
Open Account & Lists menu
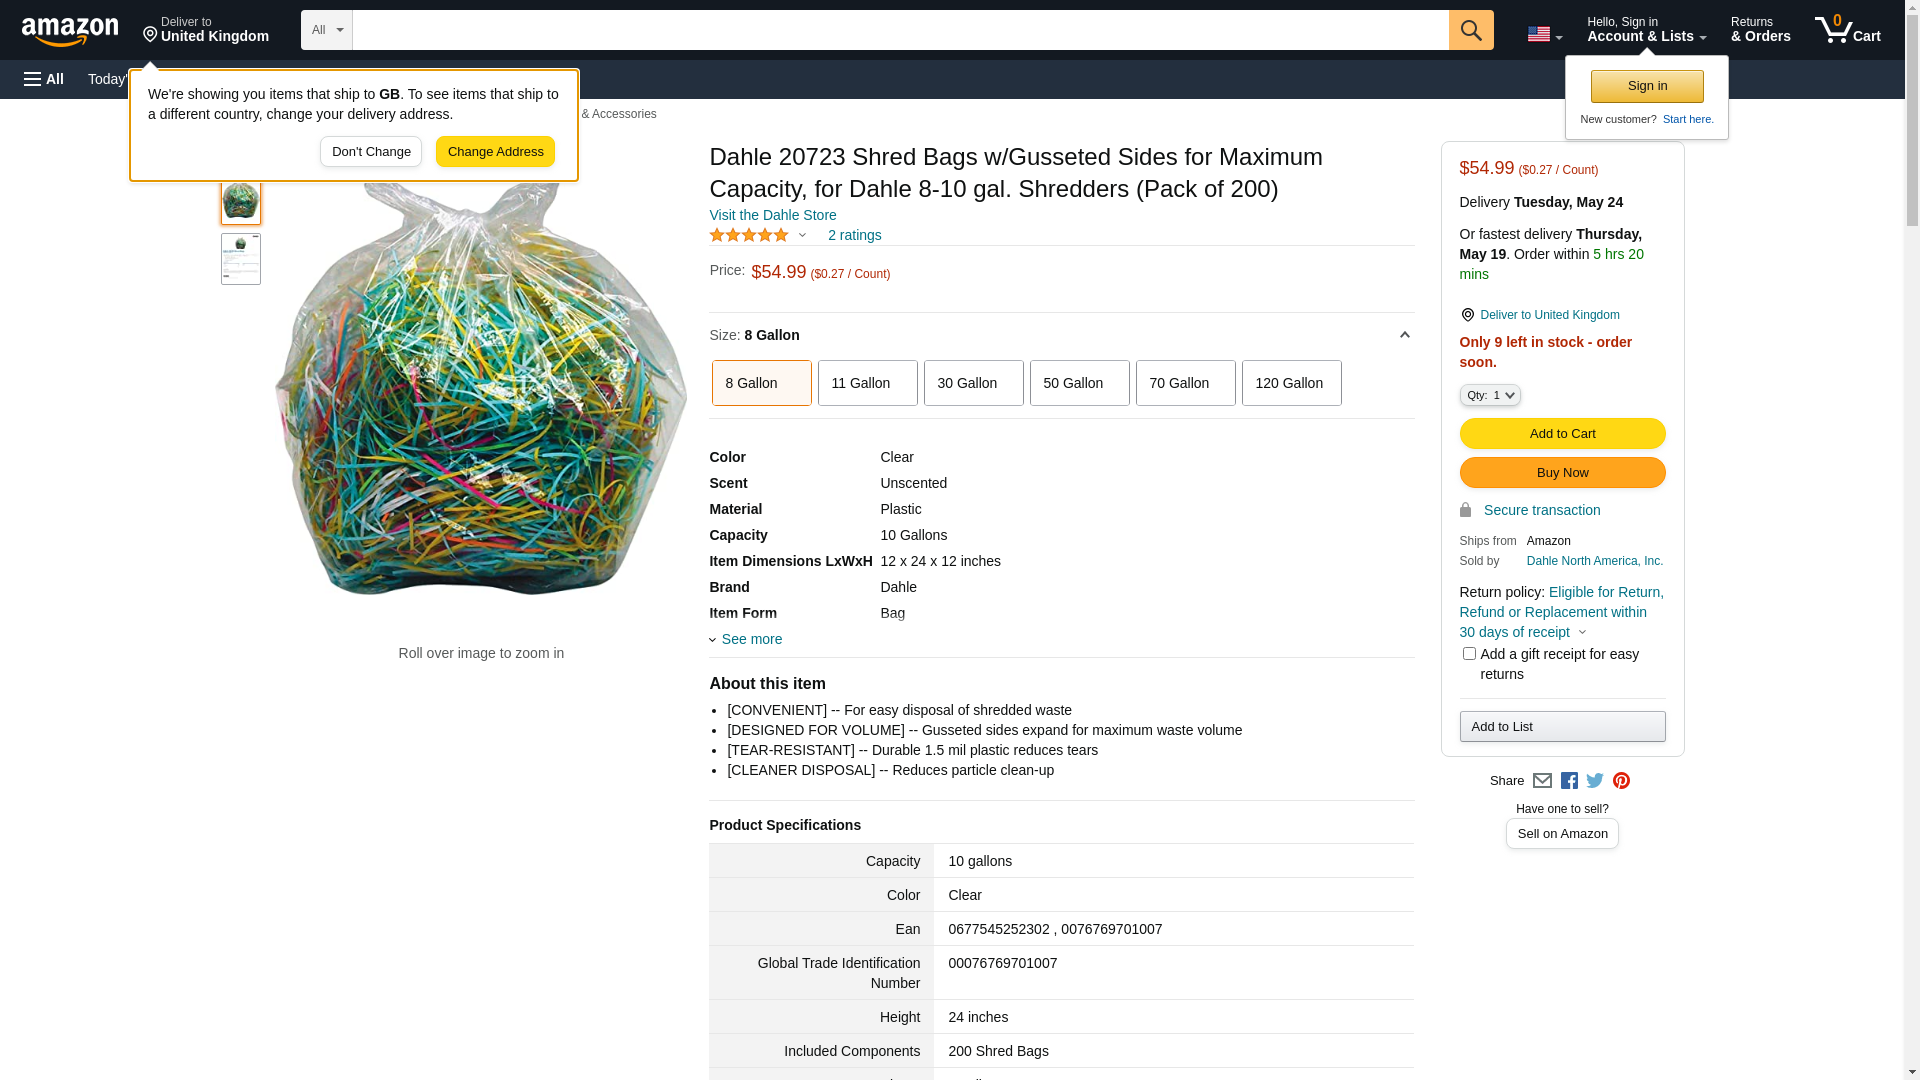pyautogui.click(x=1646, y=30)
